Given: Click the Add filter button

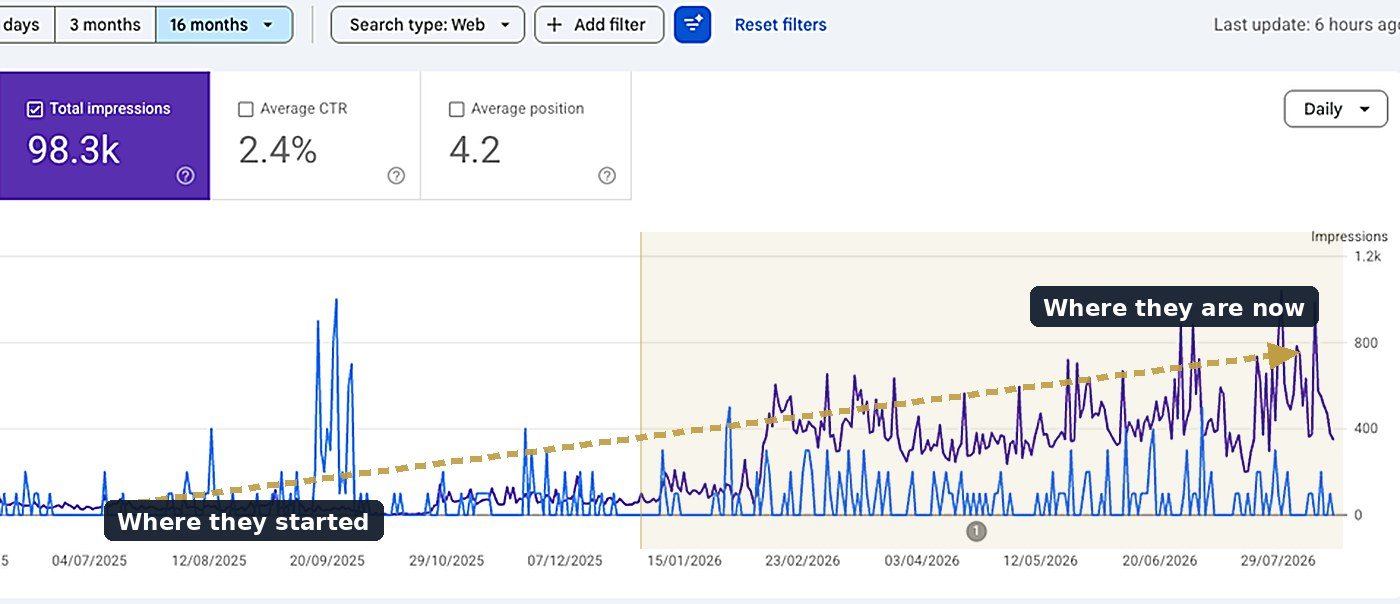Looking at the screenshot, I should coord(599,25).
